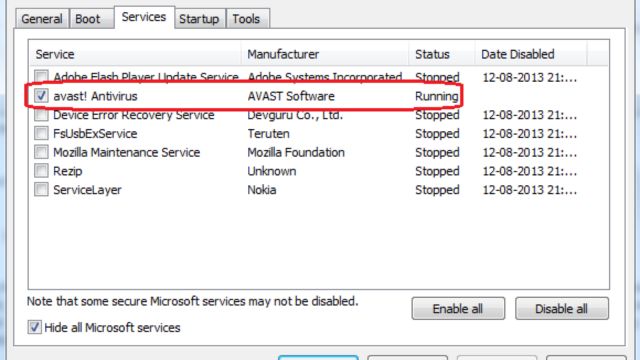Select the Startup tab
This screenshot has height=360, width=640.
click(199, 19)
